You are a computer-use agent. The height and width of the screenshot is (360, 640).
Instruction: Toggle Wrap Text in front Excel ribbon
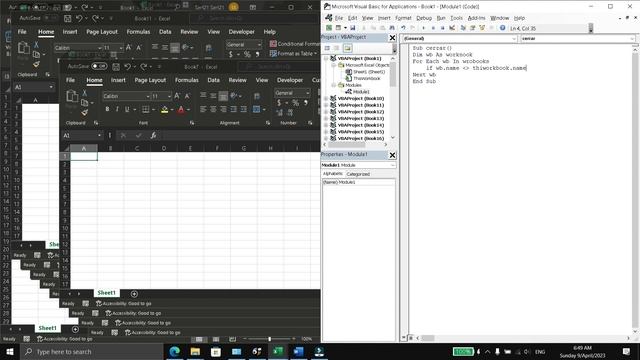pyautogui.click(x=257, y=96)
